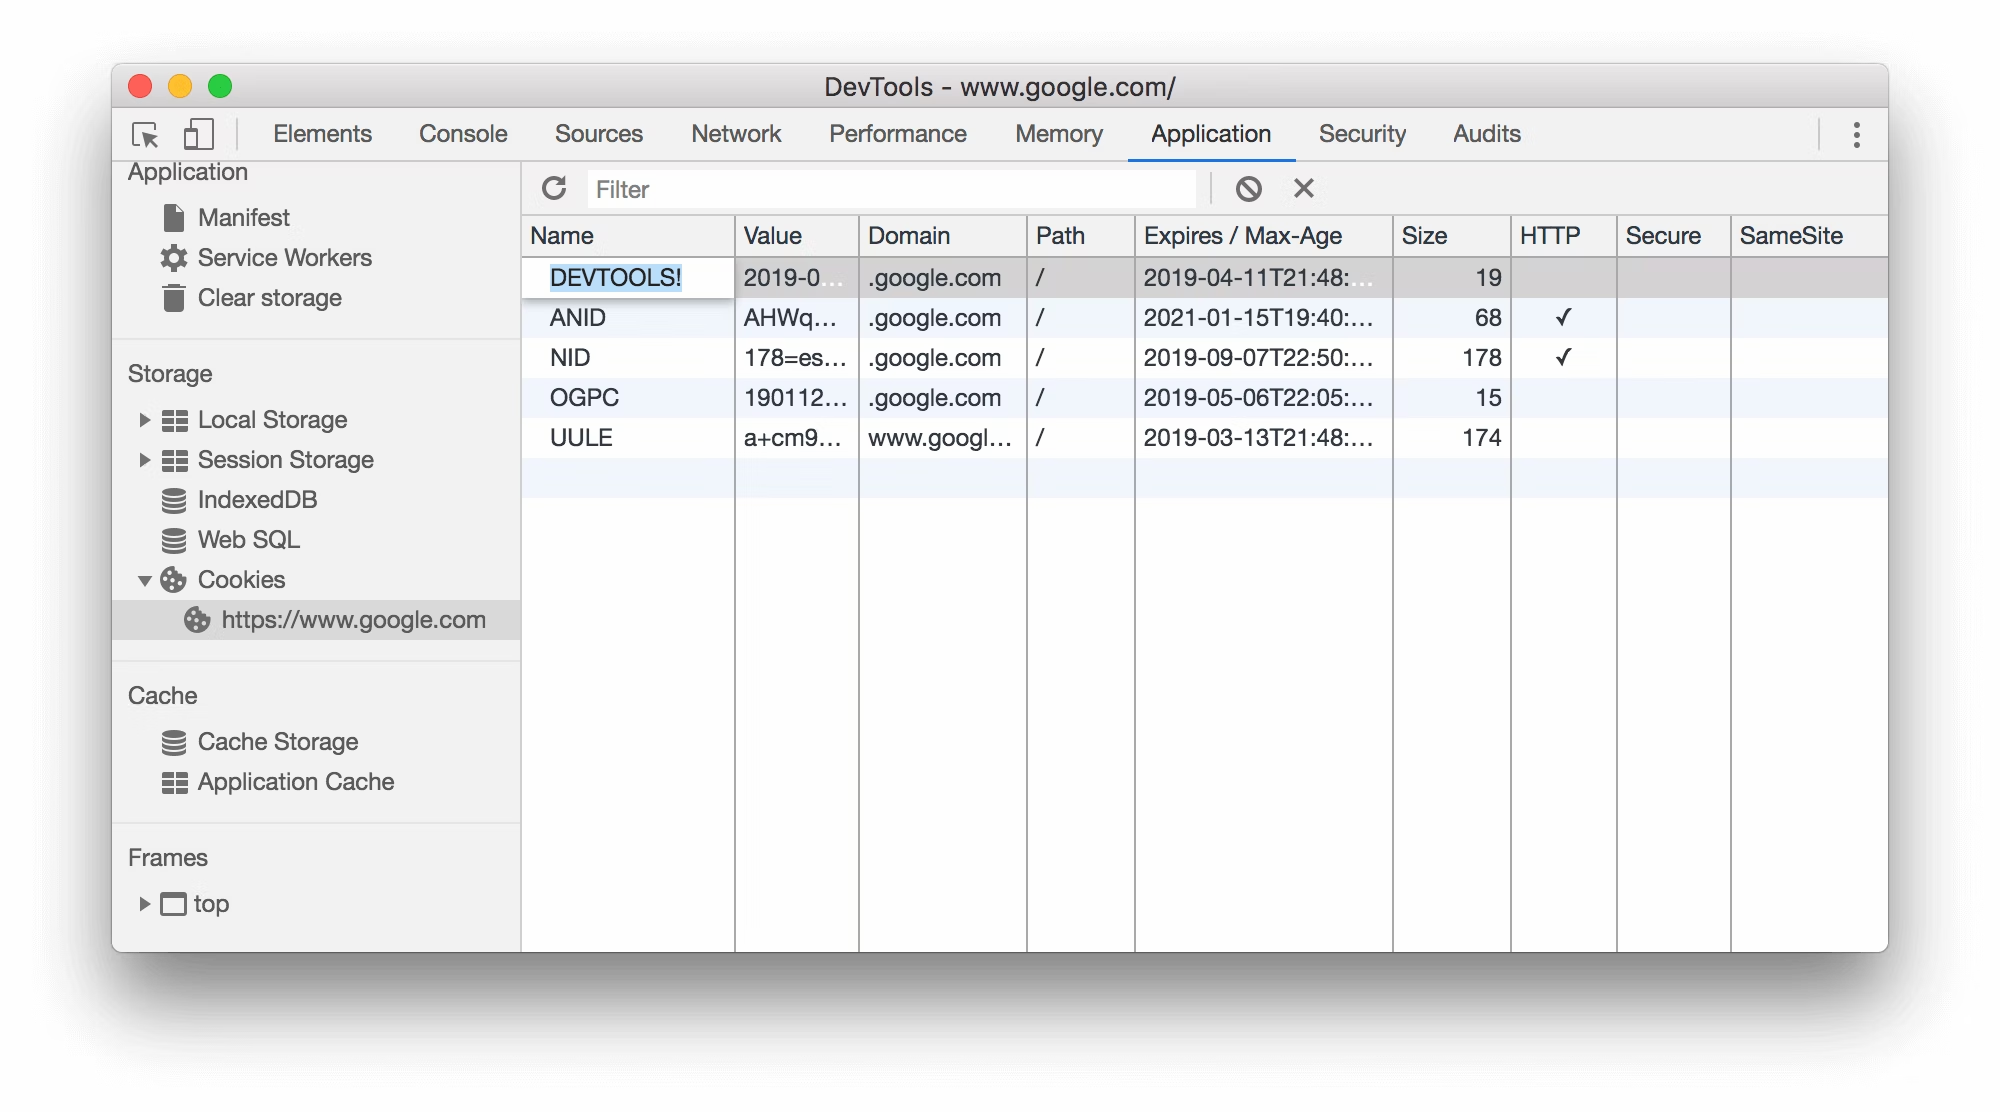Switch to the Network tab
The height and width of the screenshot is (1112, 2000).
tap(735, 134)
